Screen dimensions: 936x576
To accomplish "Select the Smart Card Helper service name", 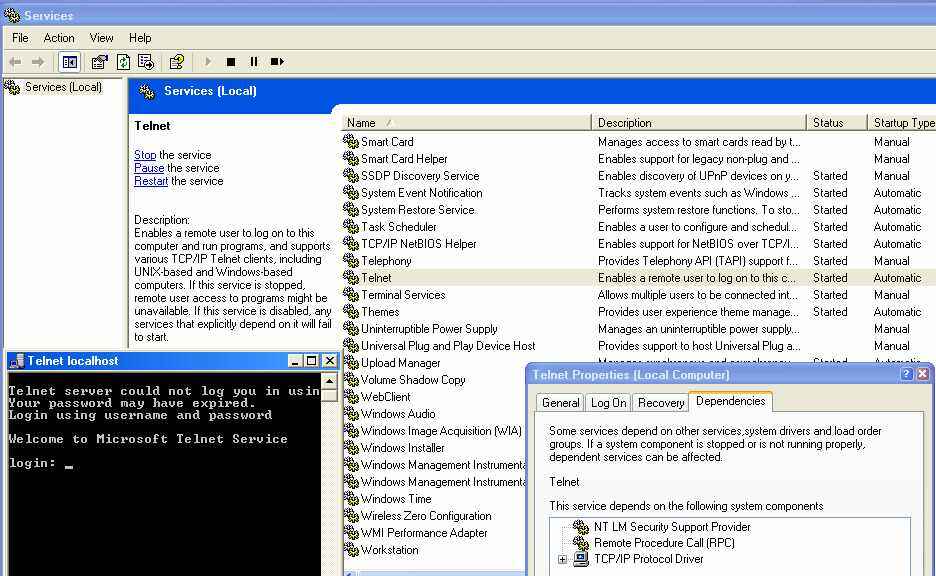I will pos(404,159).
